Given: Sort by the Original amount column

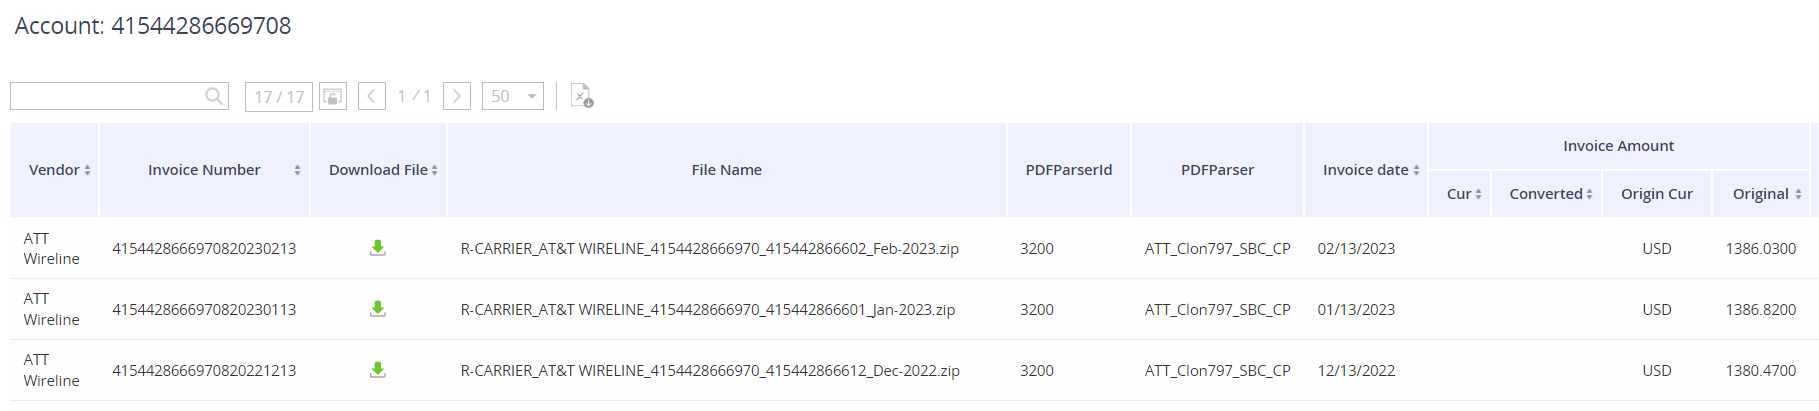Looking at the screenshot, I should point(1767,194).
